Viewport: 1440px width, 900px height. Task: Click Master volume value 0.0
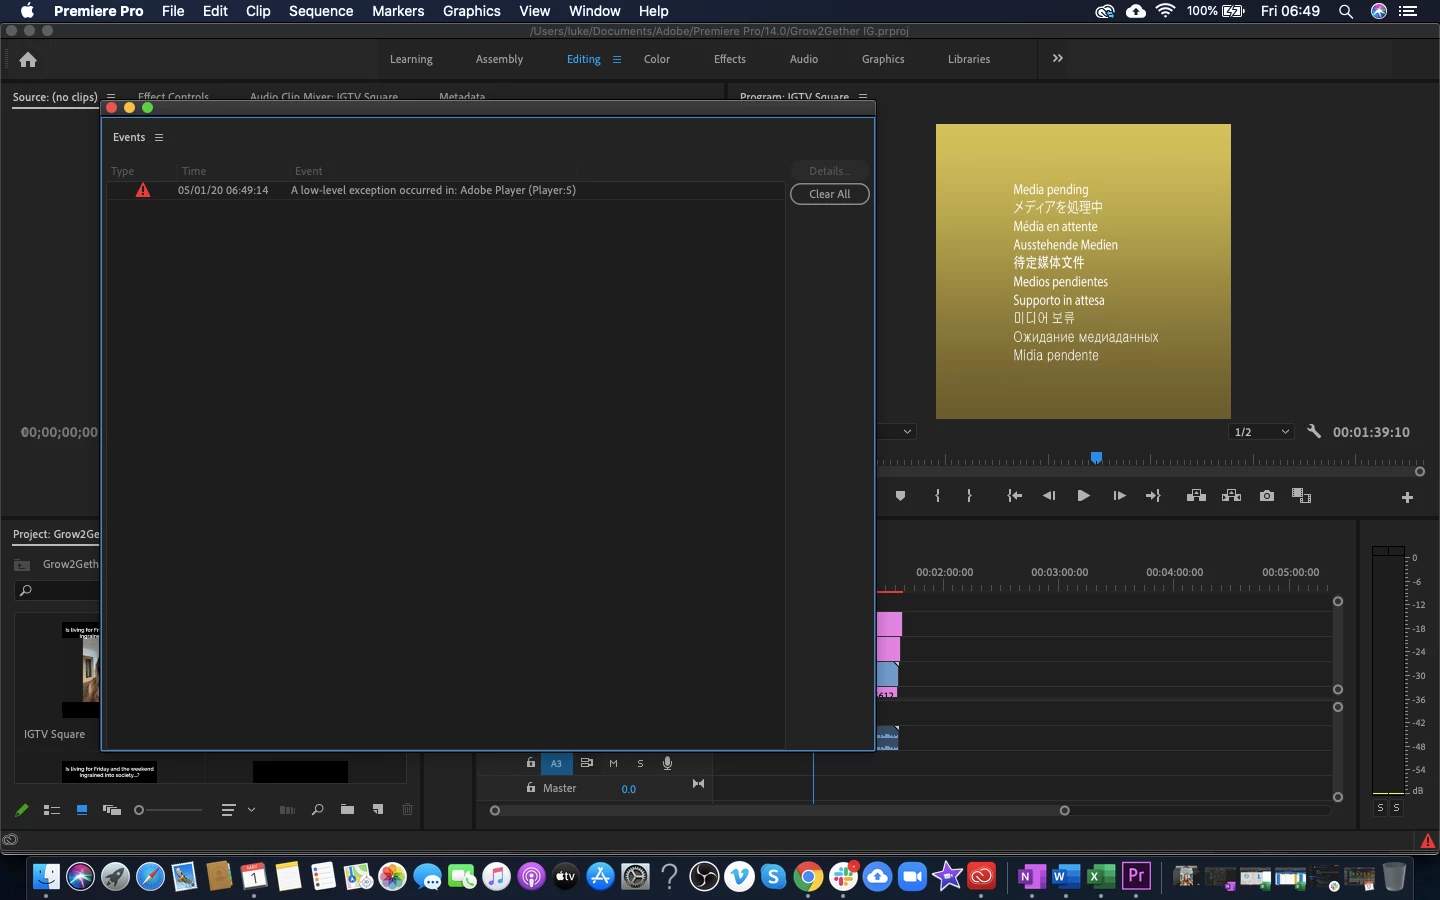[x=628, y=789]
